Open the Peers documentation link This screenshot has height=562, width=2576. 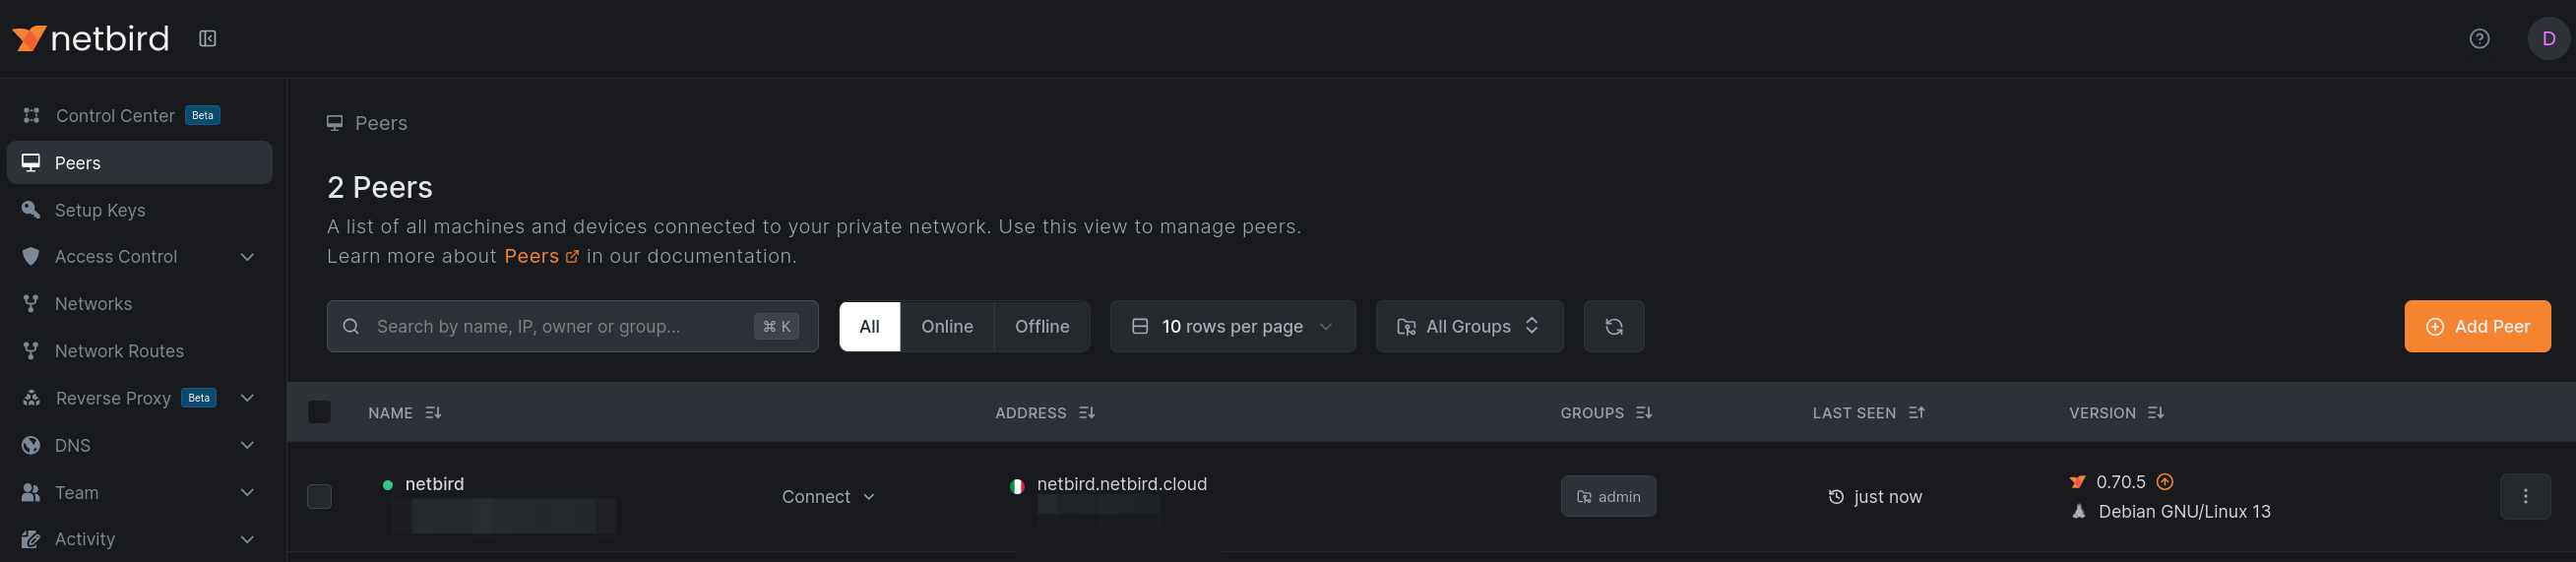coord(541,256)
